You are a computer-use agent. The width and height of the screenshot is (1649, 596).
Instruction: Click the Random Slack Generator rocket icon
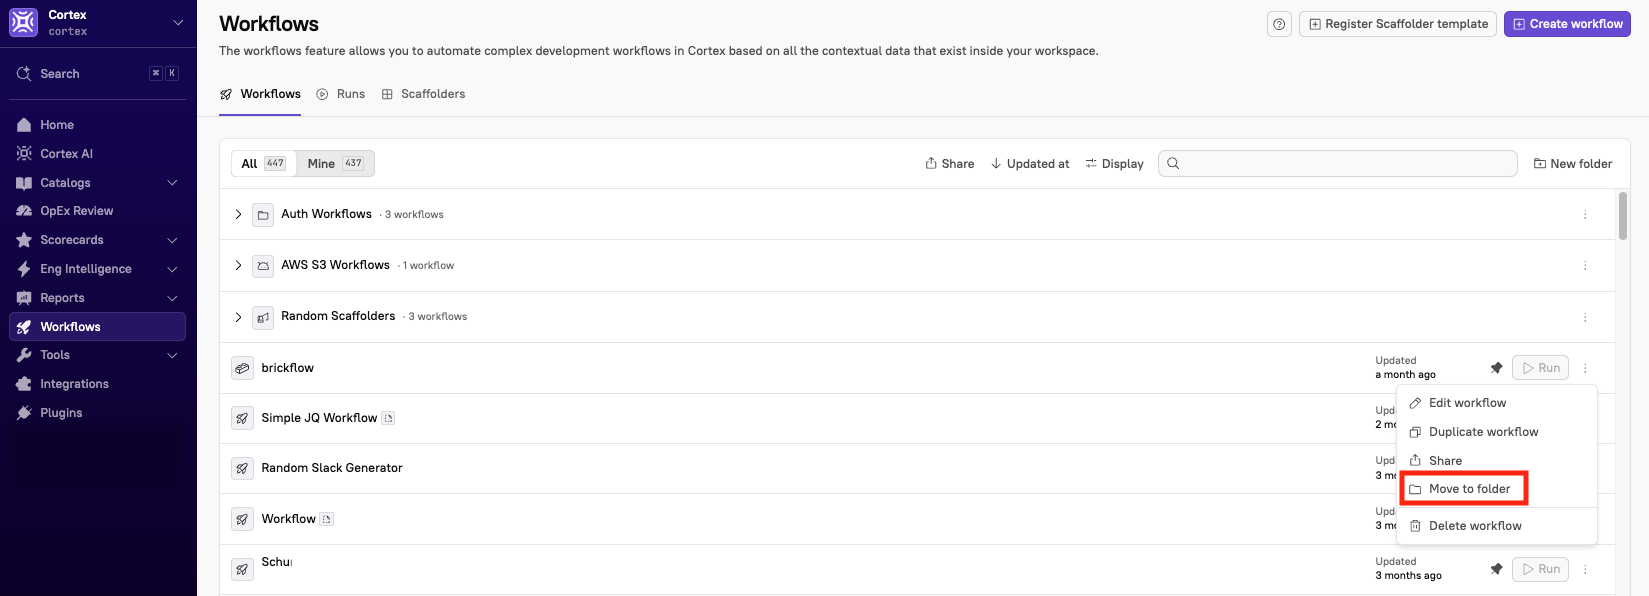pyautogui.click(x=242, y=468)
